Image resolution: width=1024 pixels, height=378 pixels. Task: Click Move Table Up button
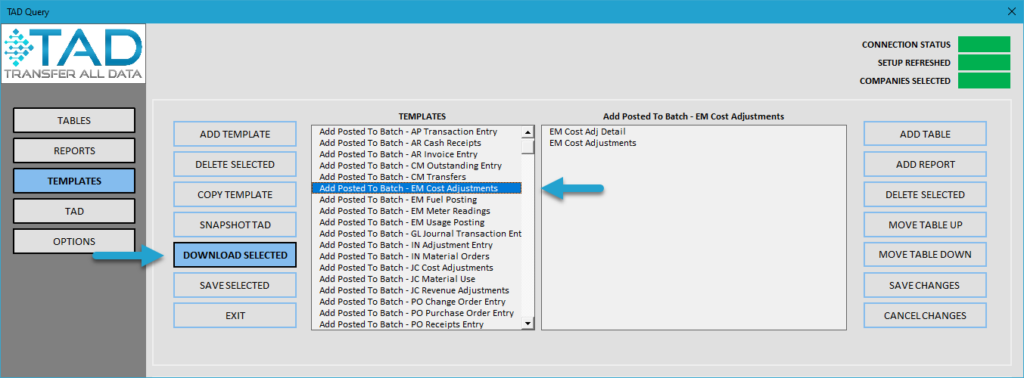coord(925,225)
